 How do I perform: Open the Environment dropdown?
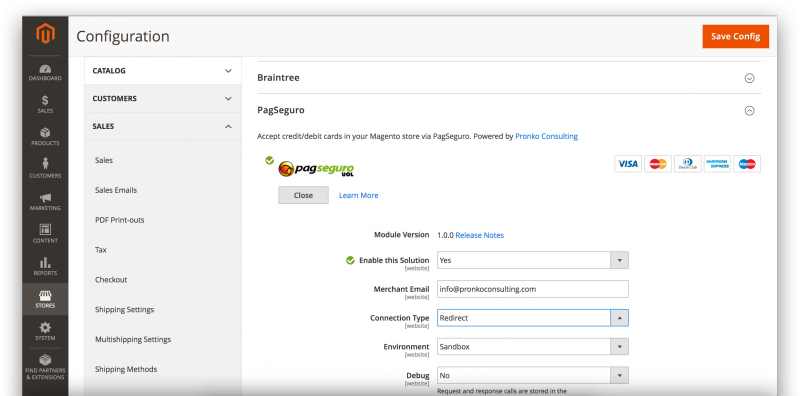[x=533, y=346]
